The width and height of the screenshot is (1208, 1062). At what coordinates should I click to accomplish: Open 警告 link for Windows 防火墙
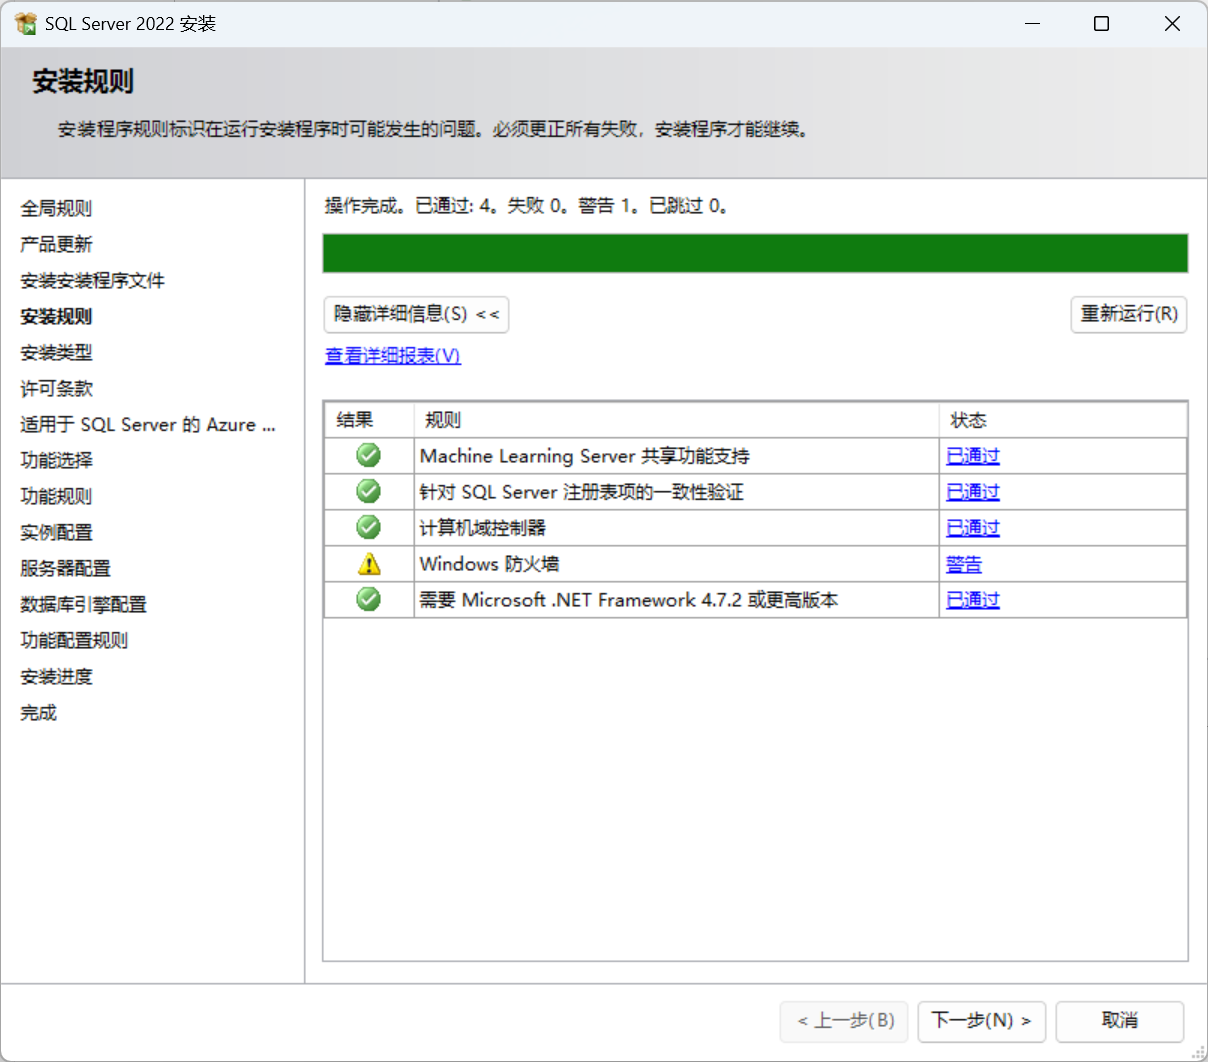[964, 564]
